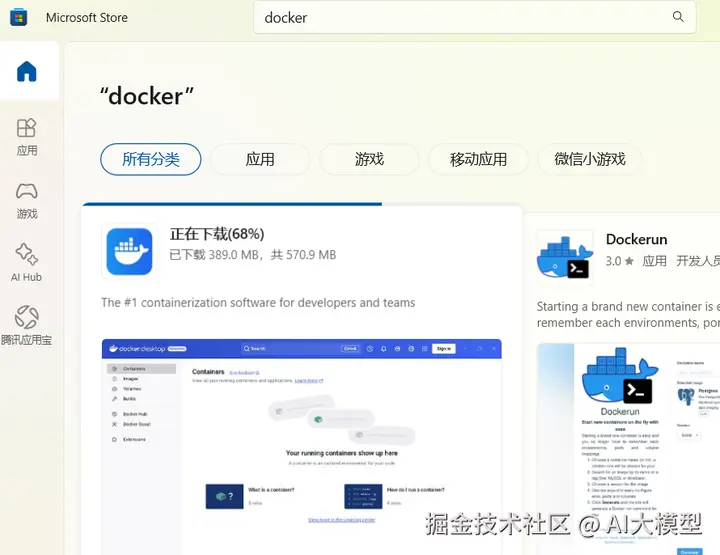
Task: Click the search magnifier icon
Action: pos(678,17)
